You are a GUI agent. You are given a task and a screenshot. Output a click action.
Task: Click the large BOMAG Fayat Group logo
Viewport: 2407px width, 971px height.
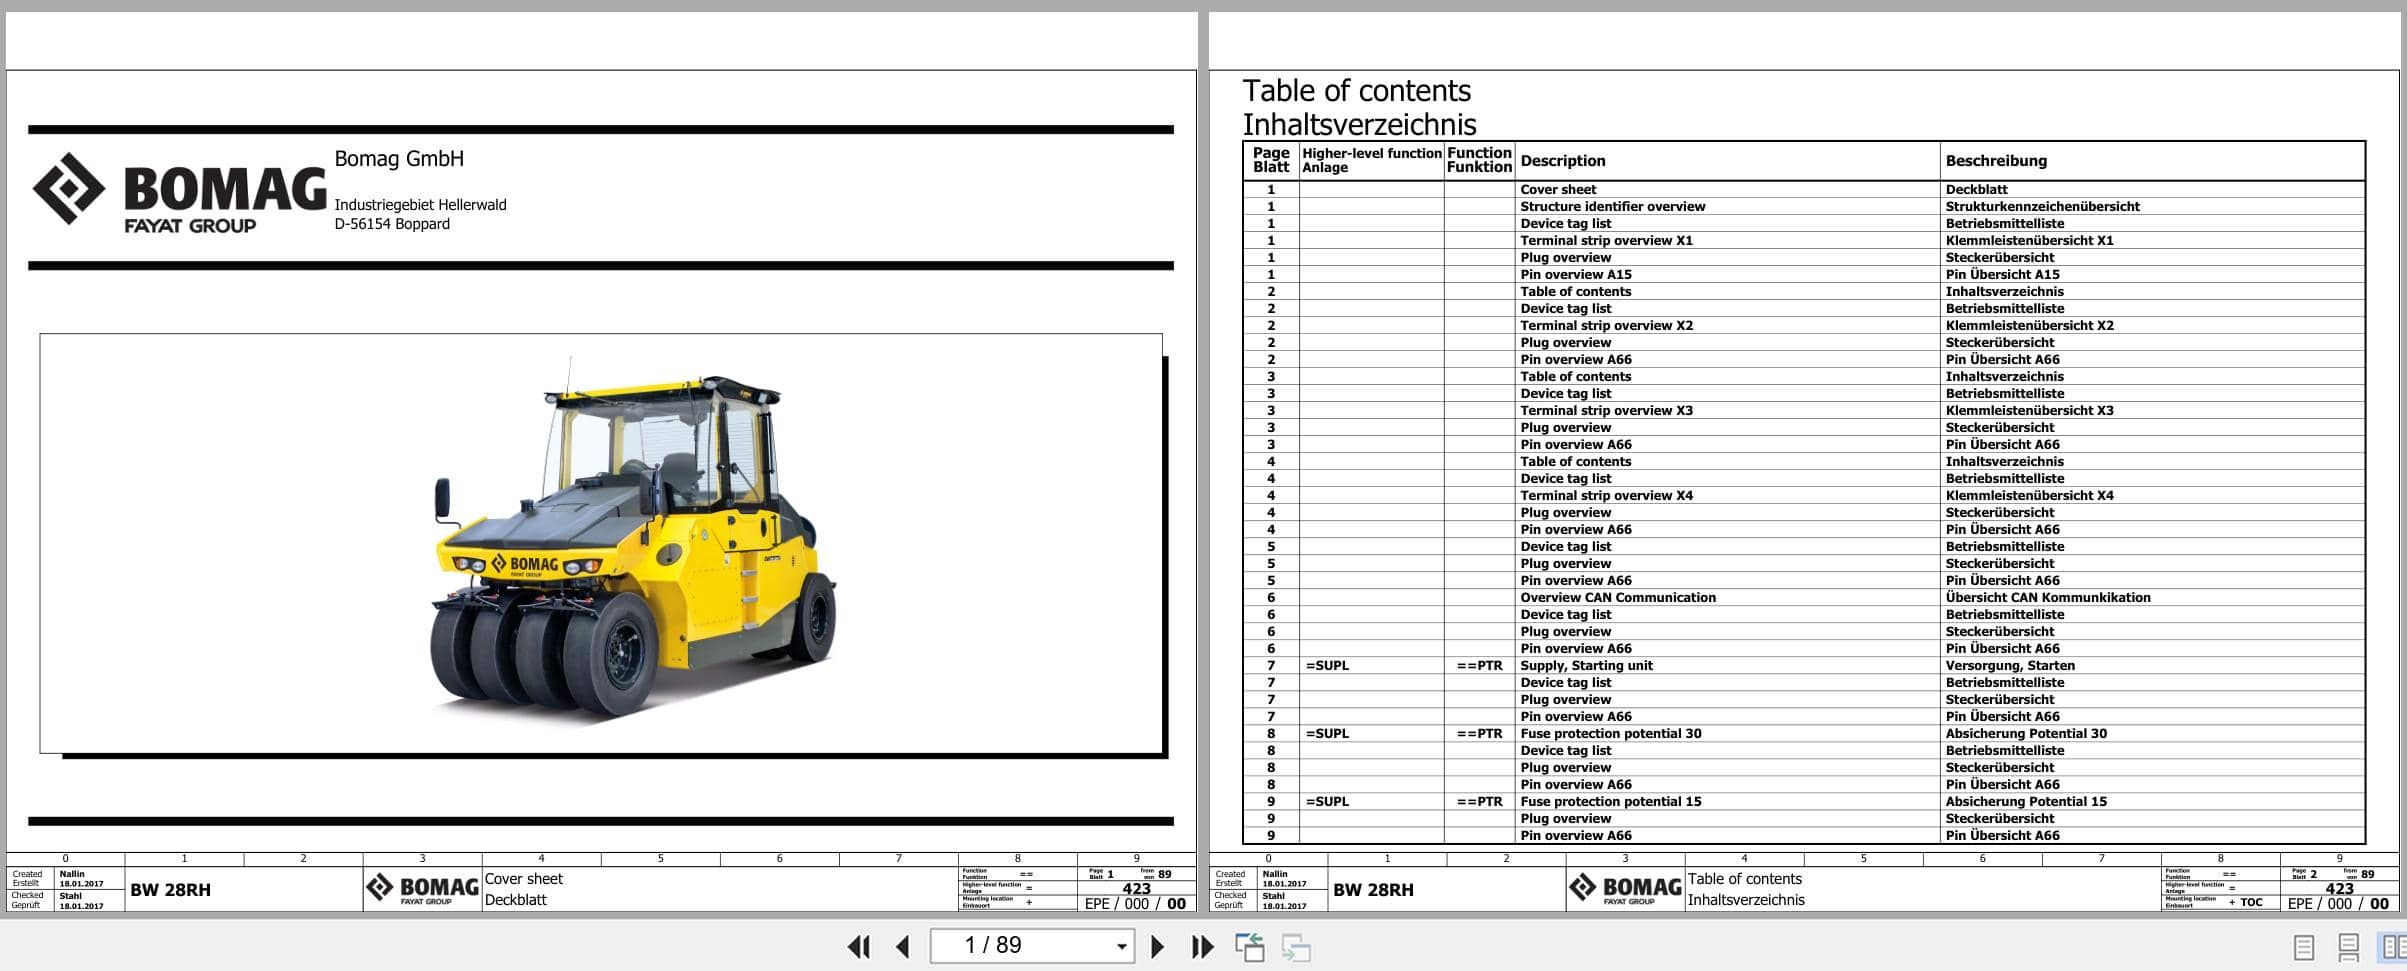click(180, 194)
